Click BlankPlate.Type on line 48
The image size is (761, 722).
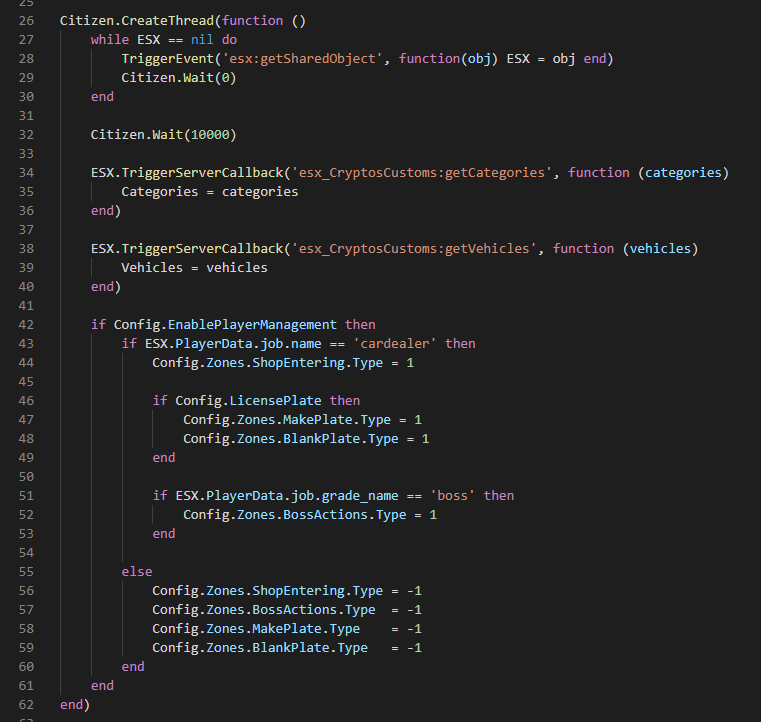341,439
